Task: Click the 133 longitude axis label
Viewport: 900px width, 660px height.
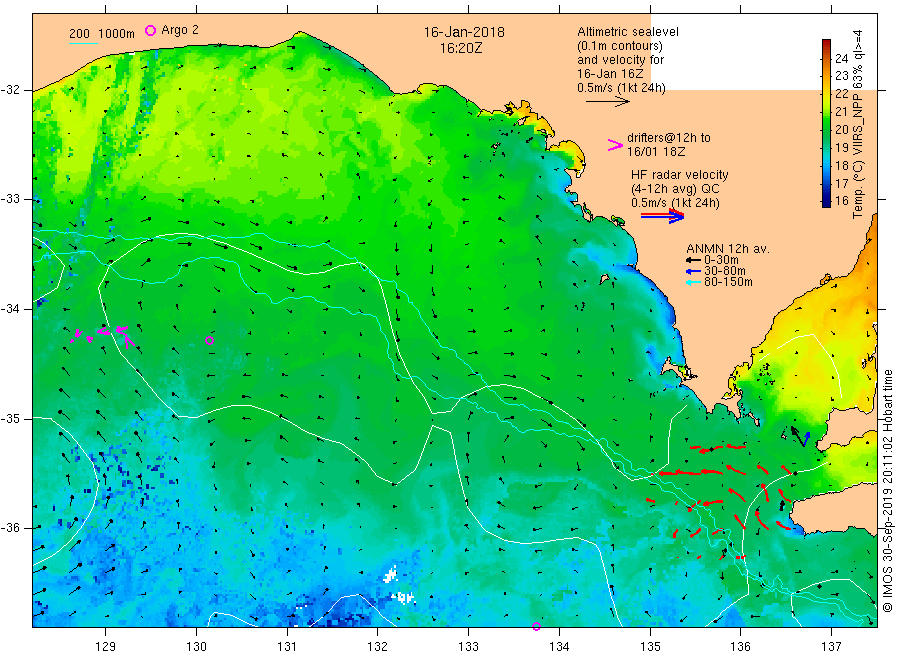Action: 468,646
